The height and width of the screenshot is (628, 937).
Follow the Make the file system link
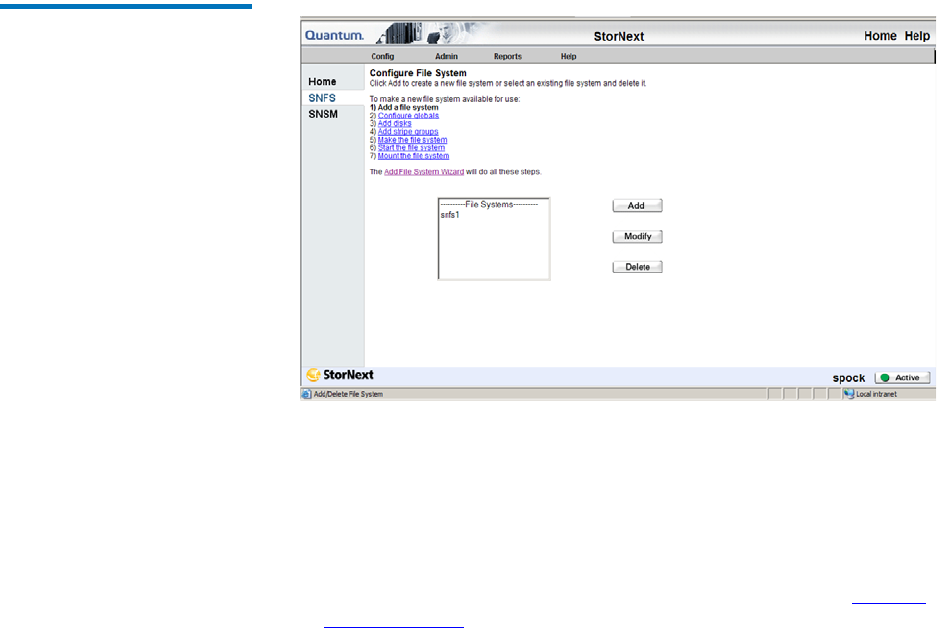(412, 140)
